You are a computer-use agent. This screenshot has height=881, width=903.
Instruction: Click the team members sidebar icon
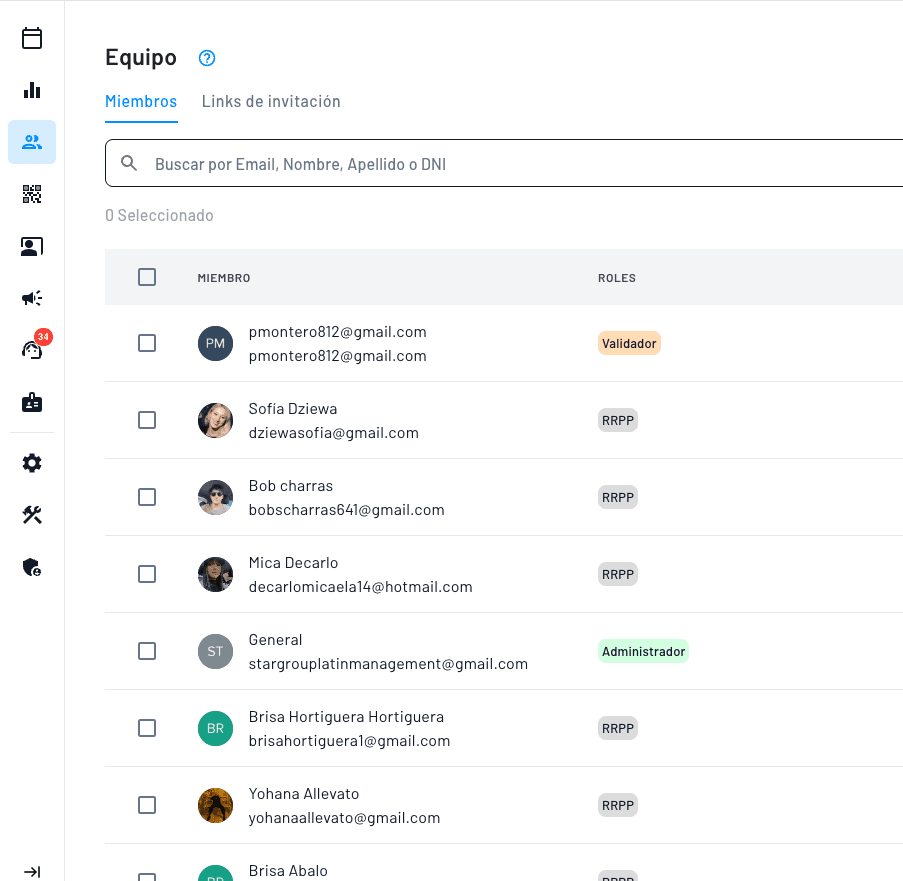click(x=32, y=142)
